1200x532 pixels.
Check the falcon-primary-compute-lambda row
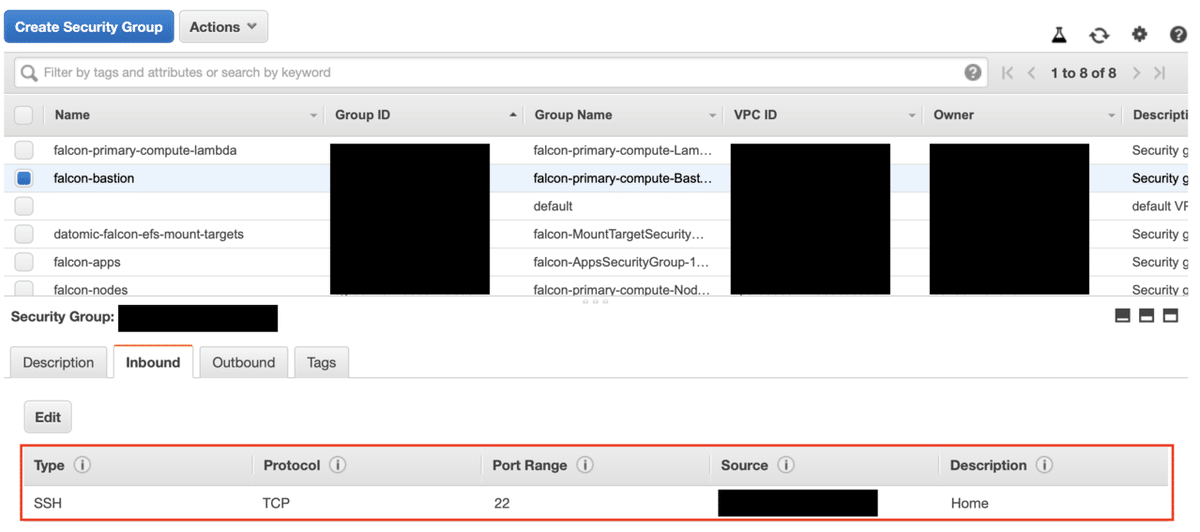click(x=24, y=150)
